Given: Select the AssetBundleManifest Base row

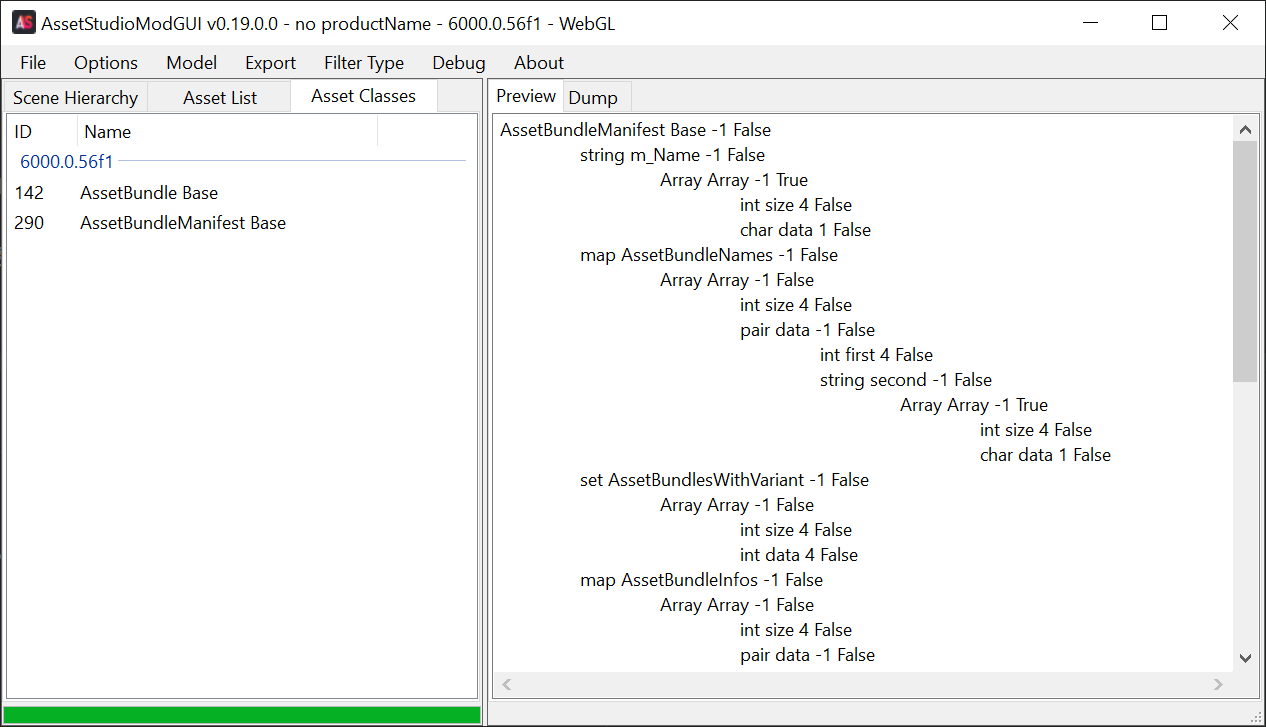Looking at the screenshot, I should coord(183,223).
